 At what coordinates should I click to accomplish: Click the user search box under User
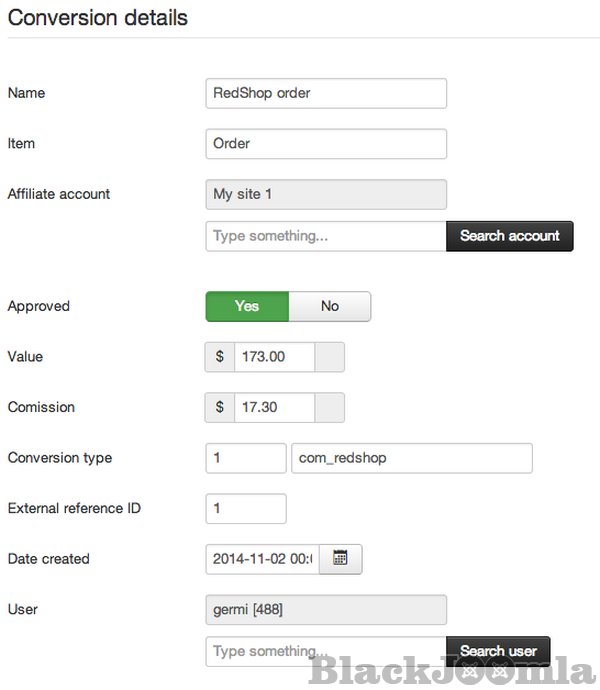click(325, 651)
